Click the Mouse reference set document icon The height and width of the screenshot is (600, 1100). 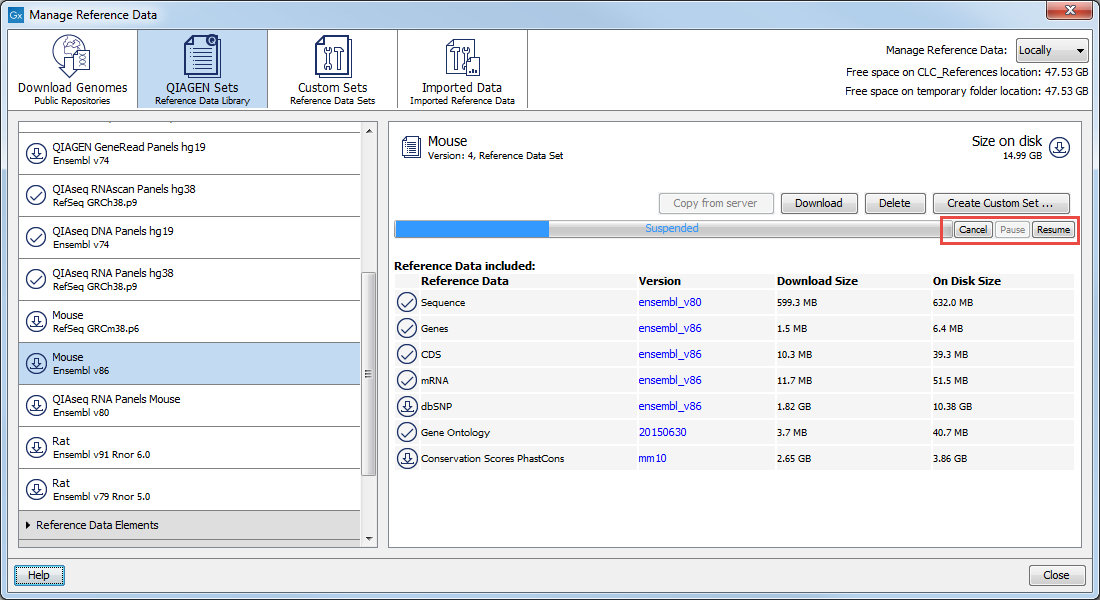pos(411,147)
